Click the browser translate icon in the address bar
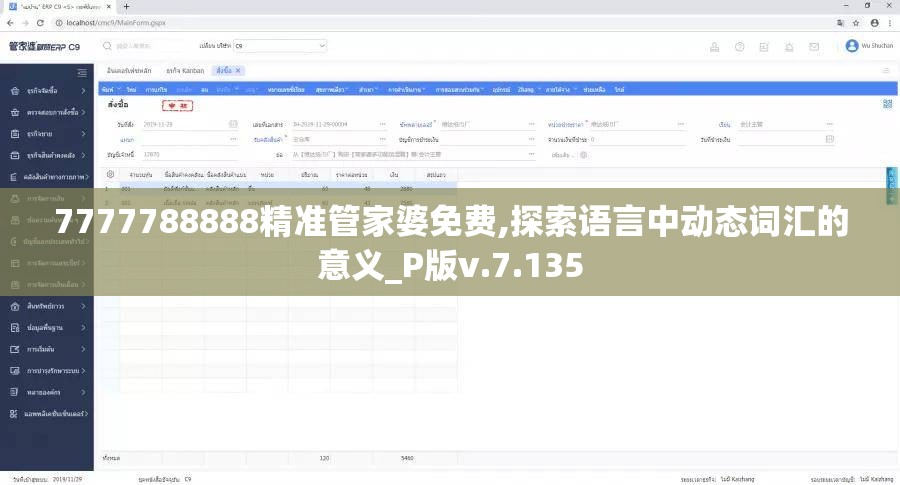 [x=840, y=23]
